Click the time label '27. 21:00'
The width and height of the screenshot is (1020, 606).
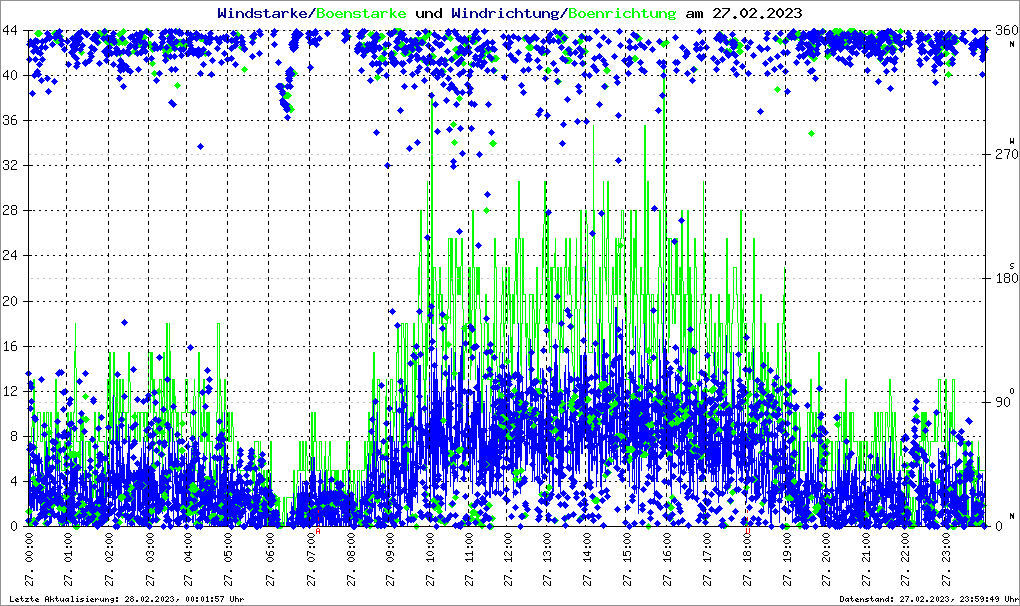(x=866, y=560)
